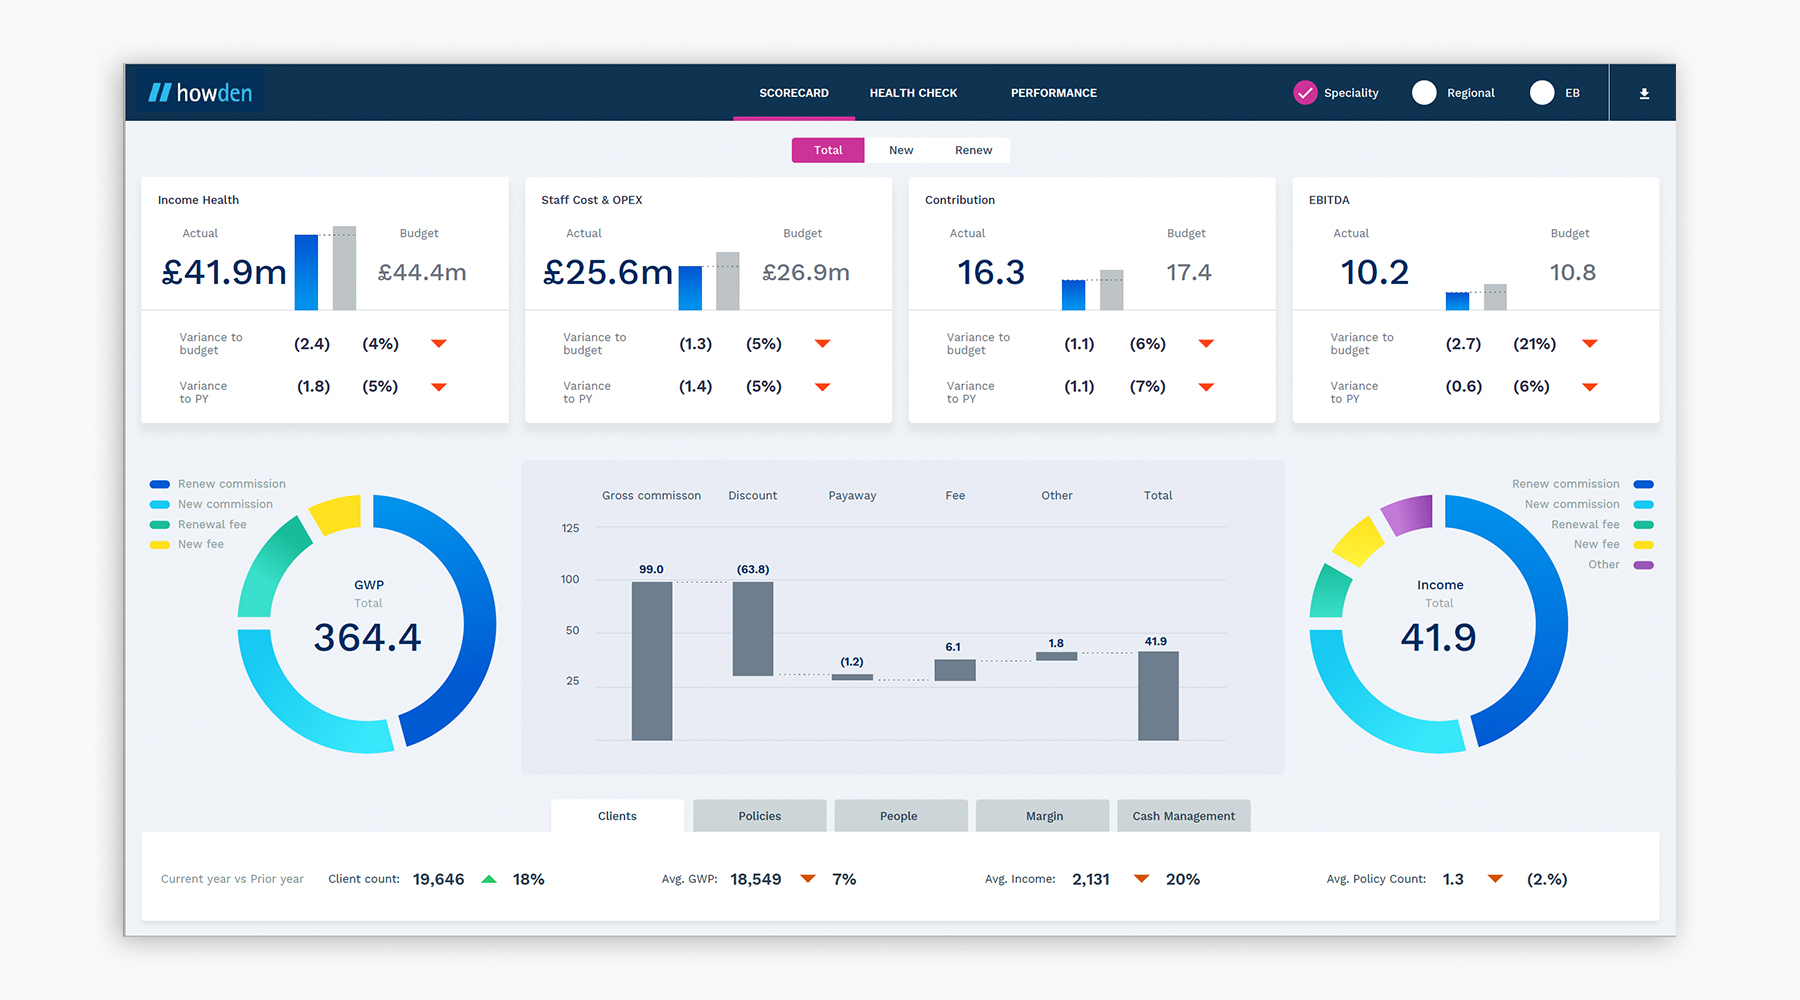
Task: Click the £41.9m Income Health actual
Action: (x=224, y=272)
